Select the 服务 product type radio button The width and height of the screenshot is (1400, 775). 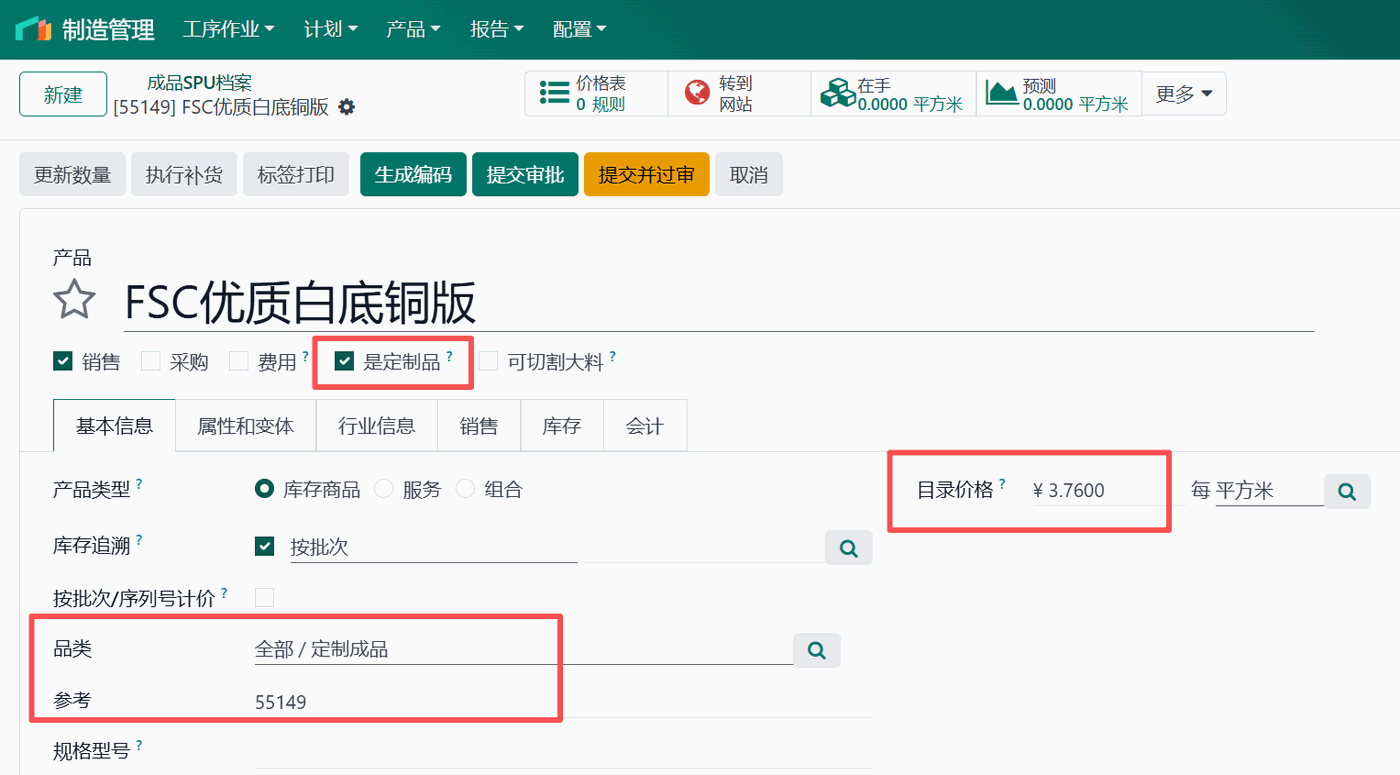[383, 488]
